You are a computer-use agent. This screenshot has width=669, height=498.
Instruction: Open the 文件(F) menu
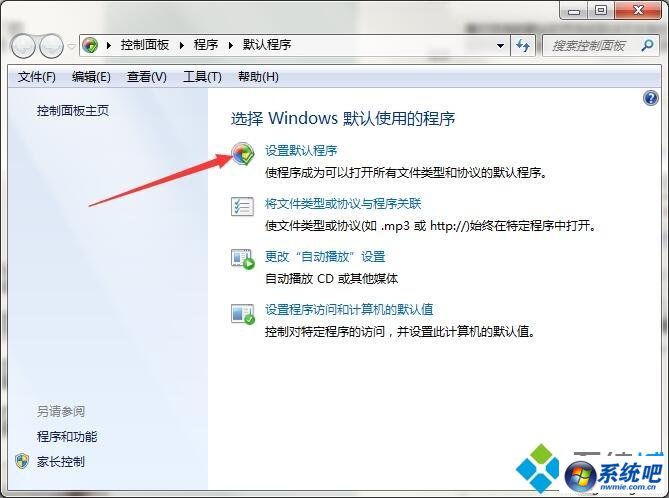[37, 77]
